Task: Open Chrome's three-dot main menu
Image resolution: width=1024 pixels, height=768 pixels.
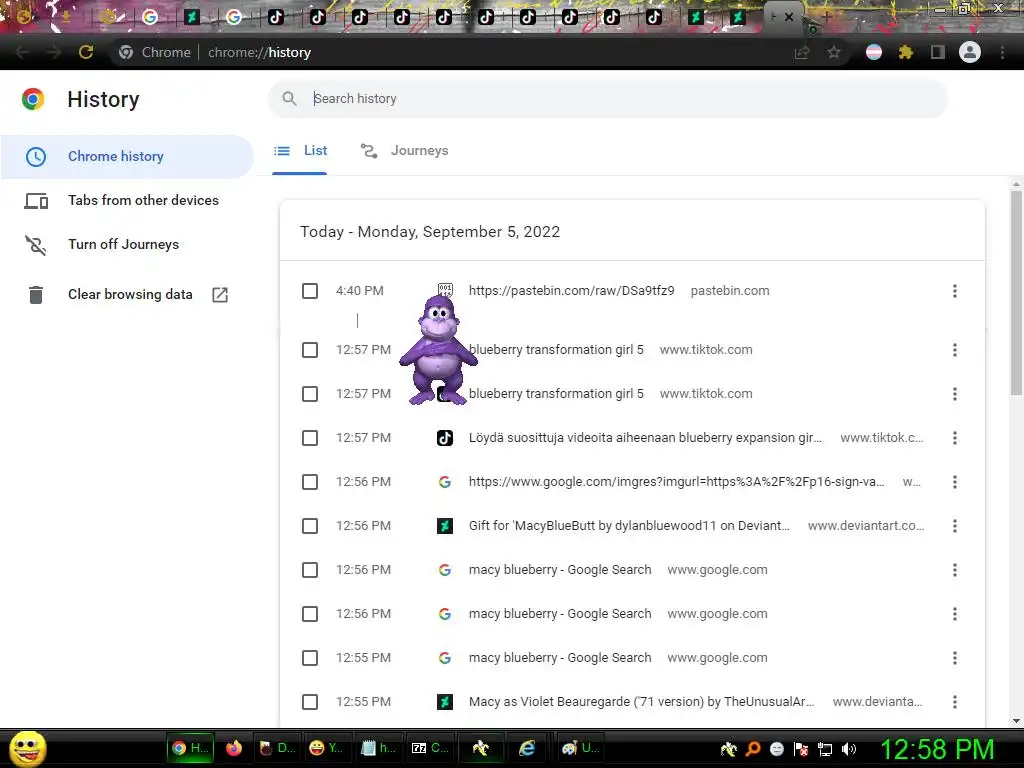Action: (1002, 52)
